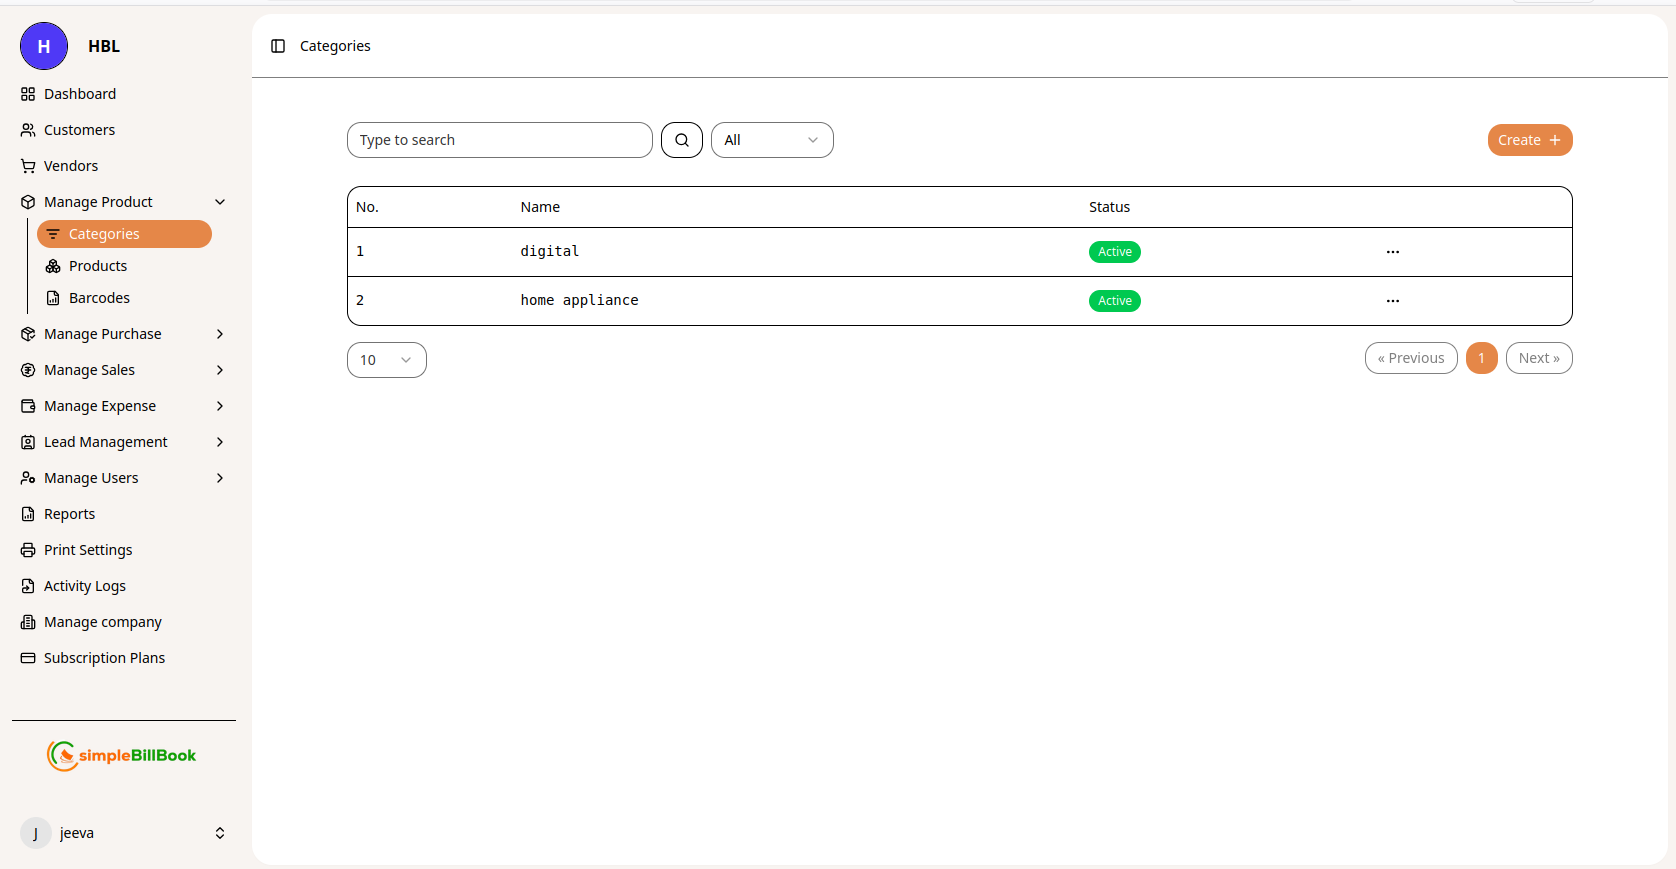Open the Barcodes submenu item

[99, 298]
